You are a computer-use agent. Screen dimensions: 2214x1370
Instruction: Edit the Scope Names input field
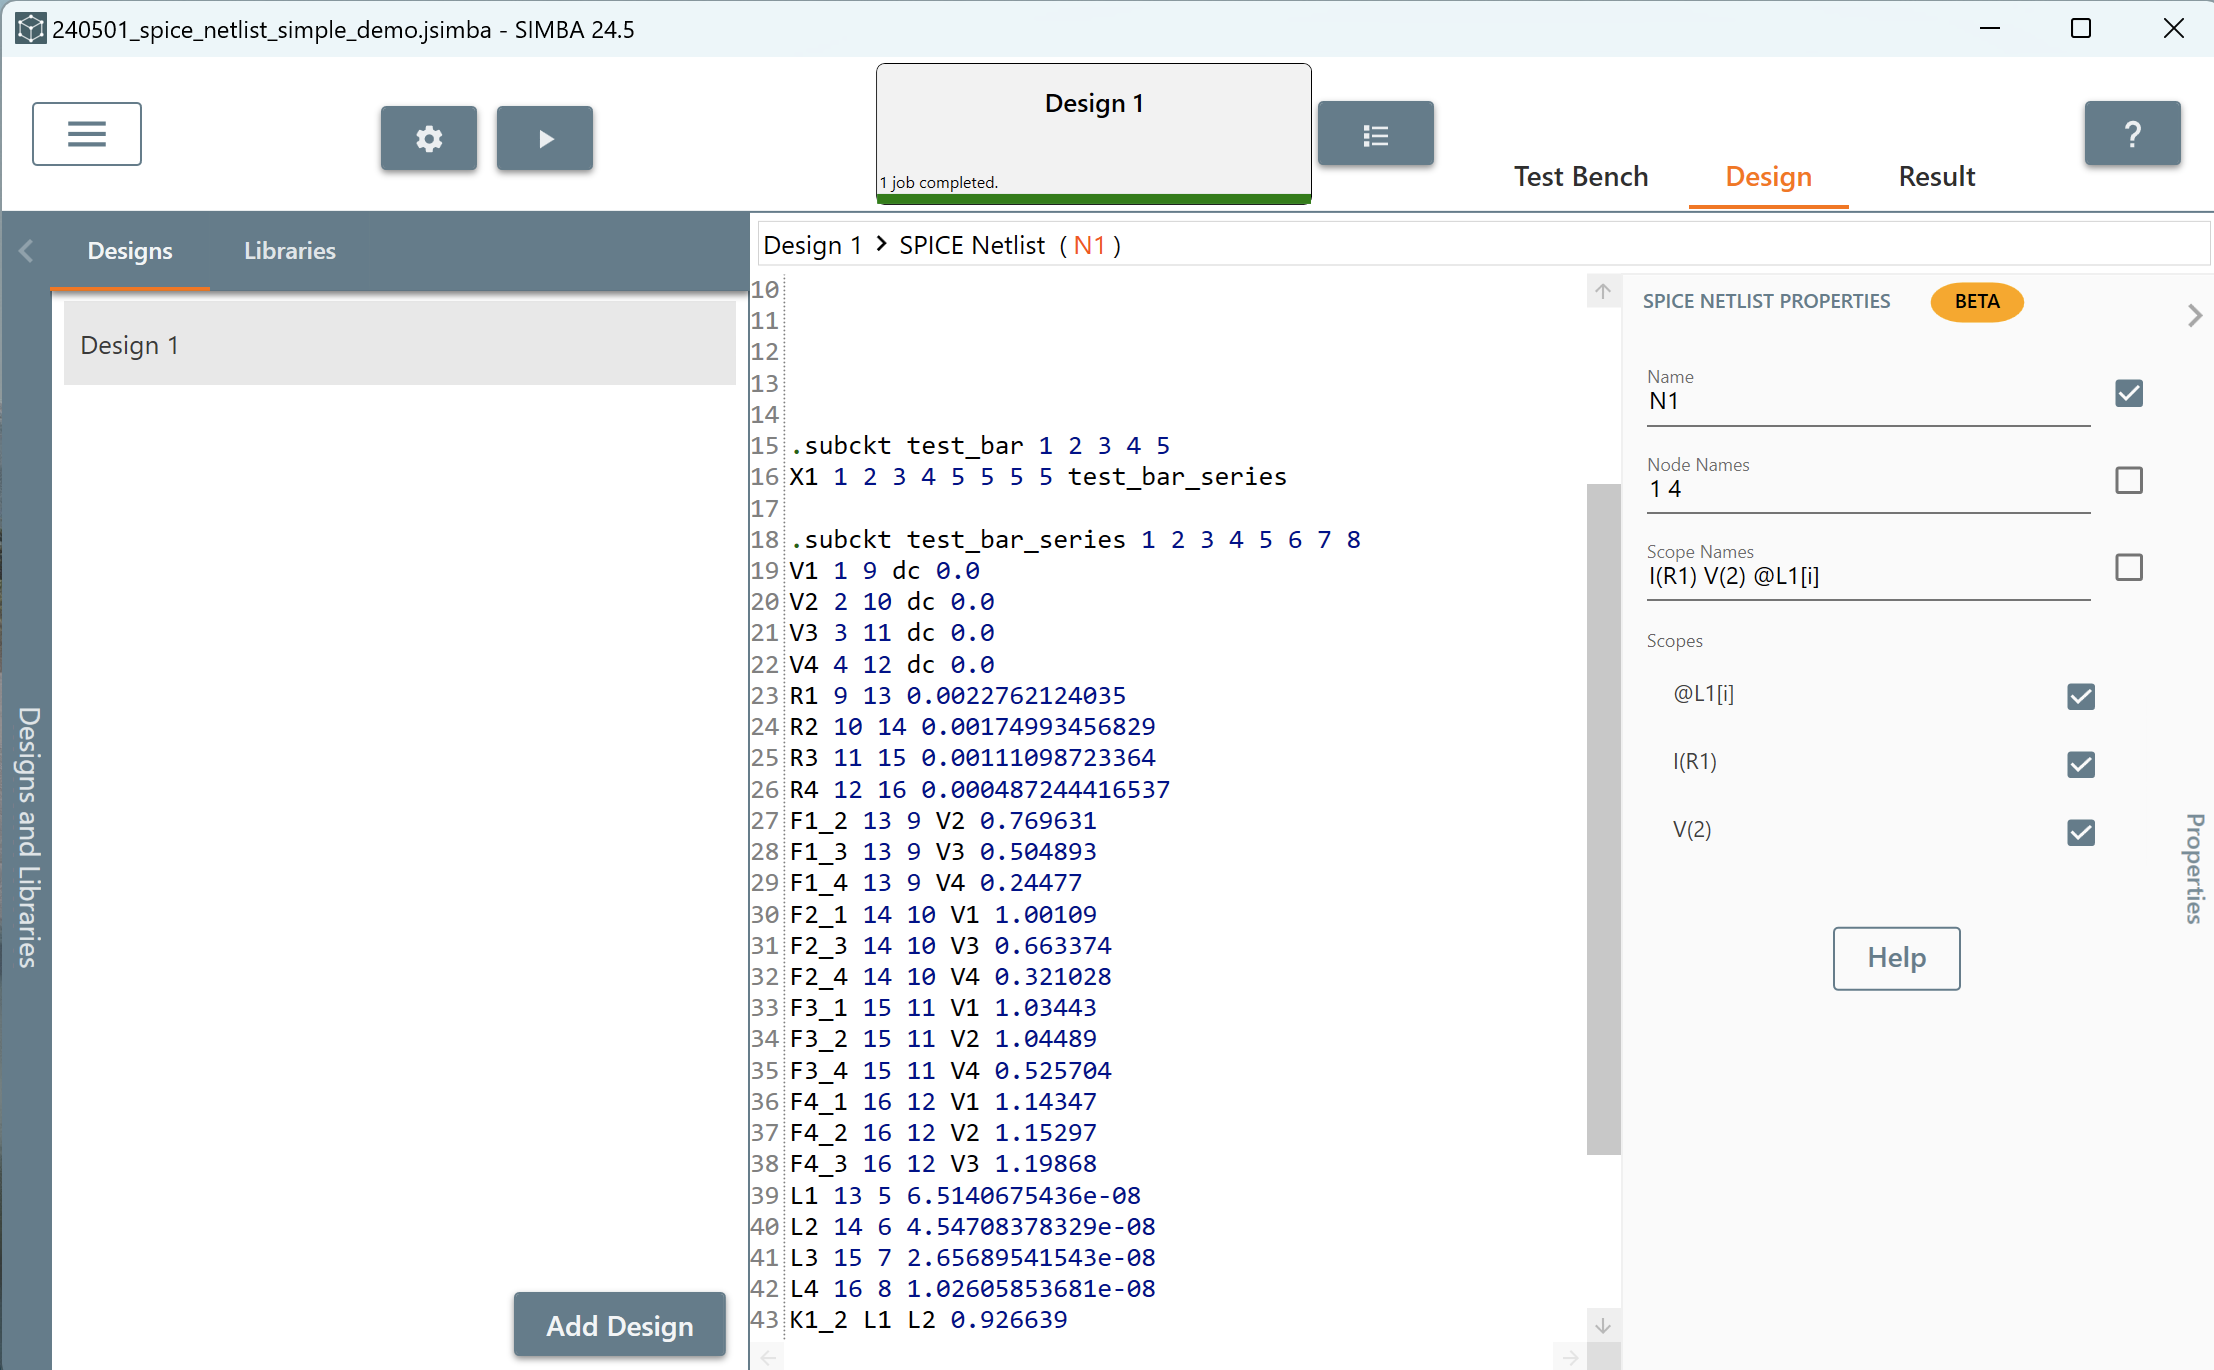click(x=1868, y=576)
